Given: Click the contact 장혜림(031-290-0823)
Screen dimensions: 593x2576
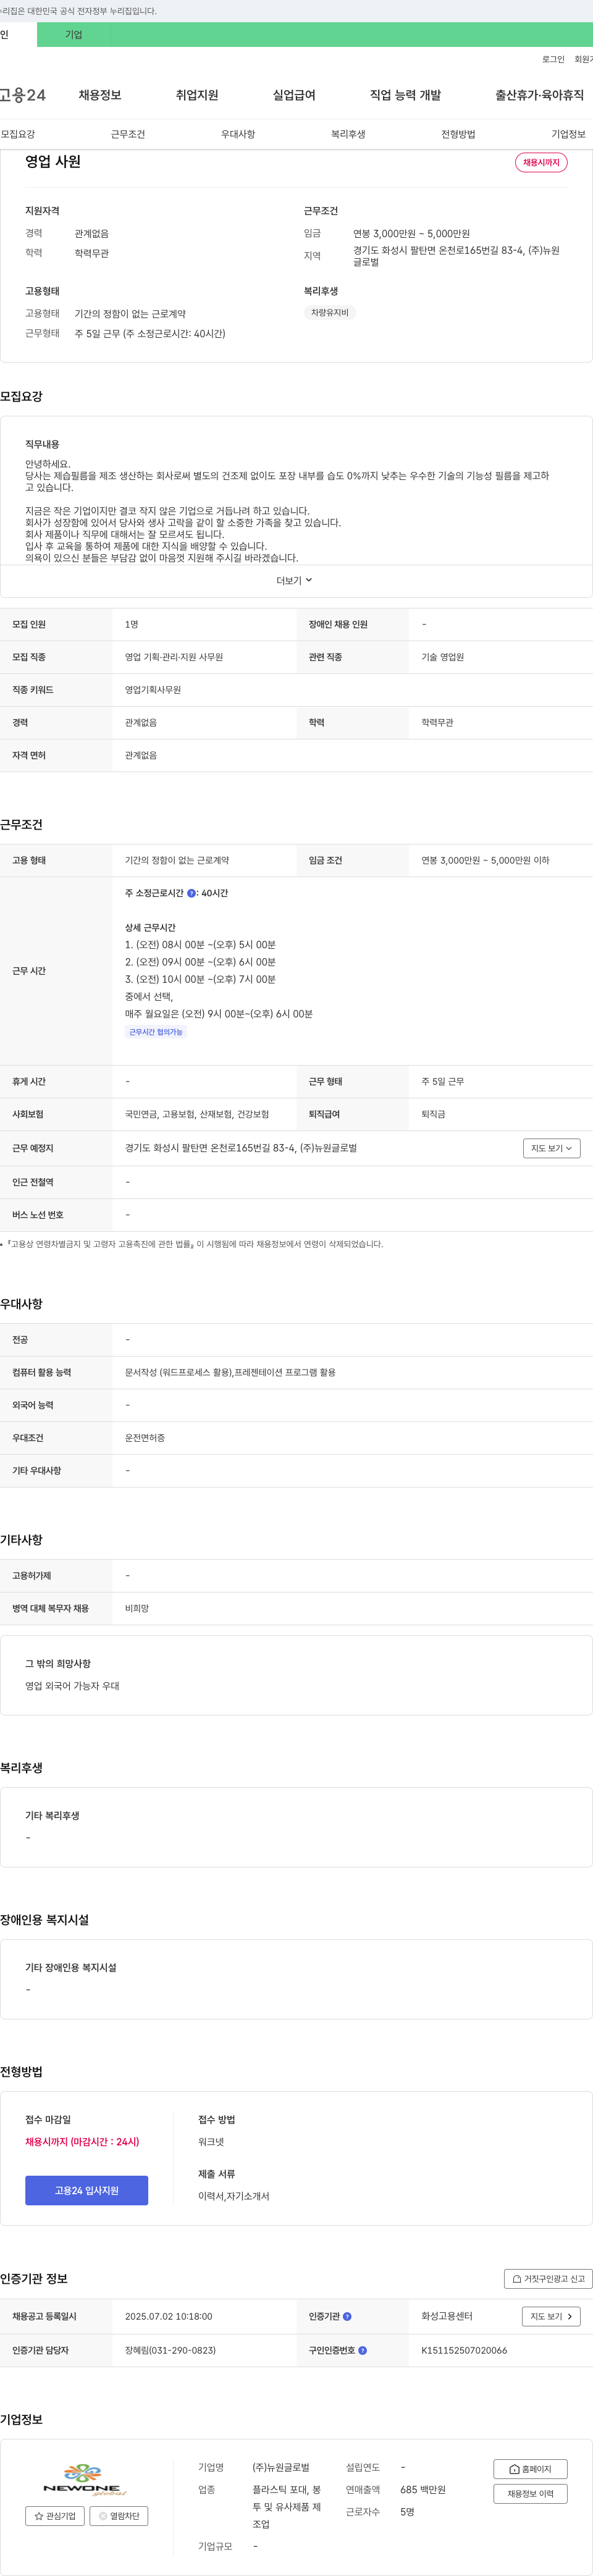Looking at the screenshot, I should tap(170, 2350).
